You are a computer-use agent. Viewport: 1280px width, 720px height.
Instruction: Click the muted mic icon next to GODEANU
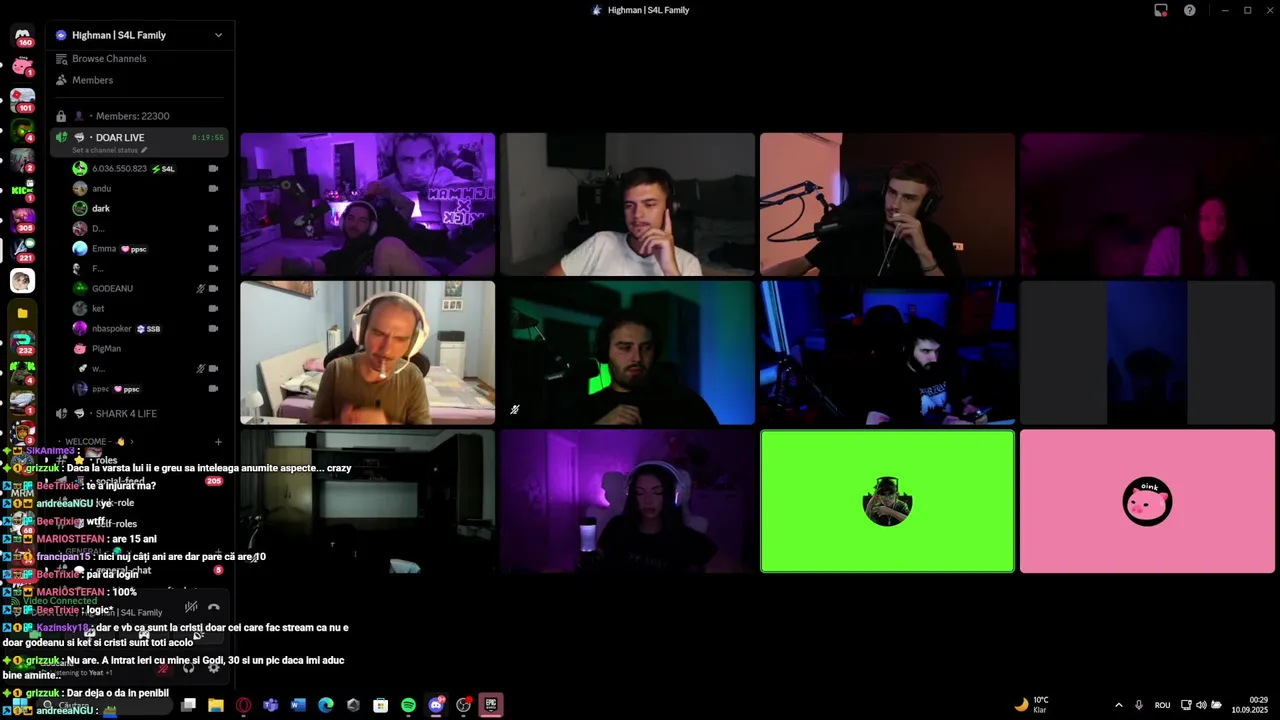[200, 288]
